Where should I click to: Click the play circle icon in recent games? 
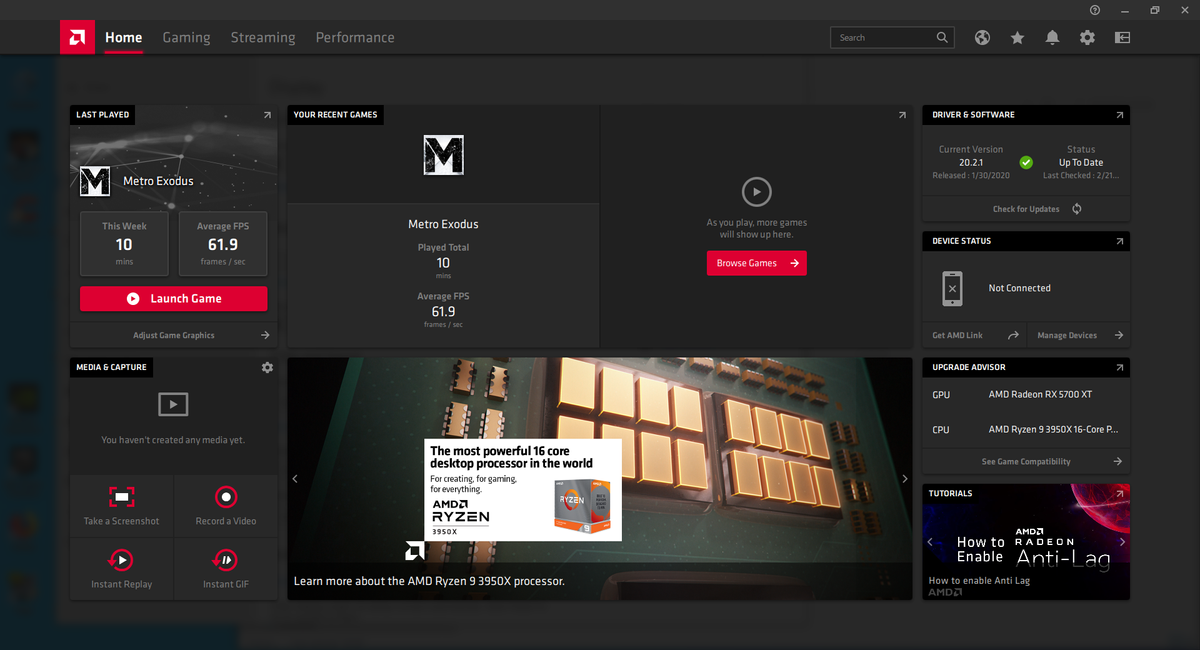pyautogui.click(x=756, y=192)
